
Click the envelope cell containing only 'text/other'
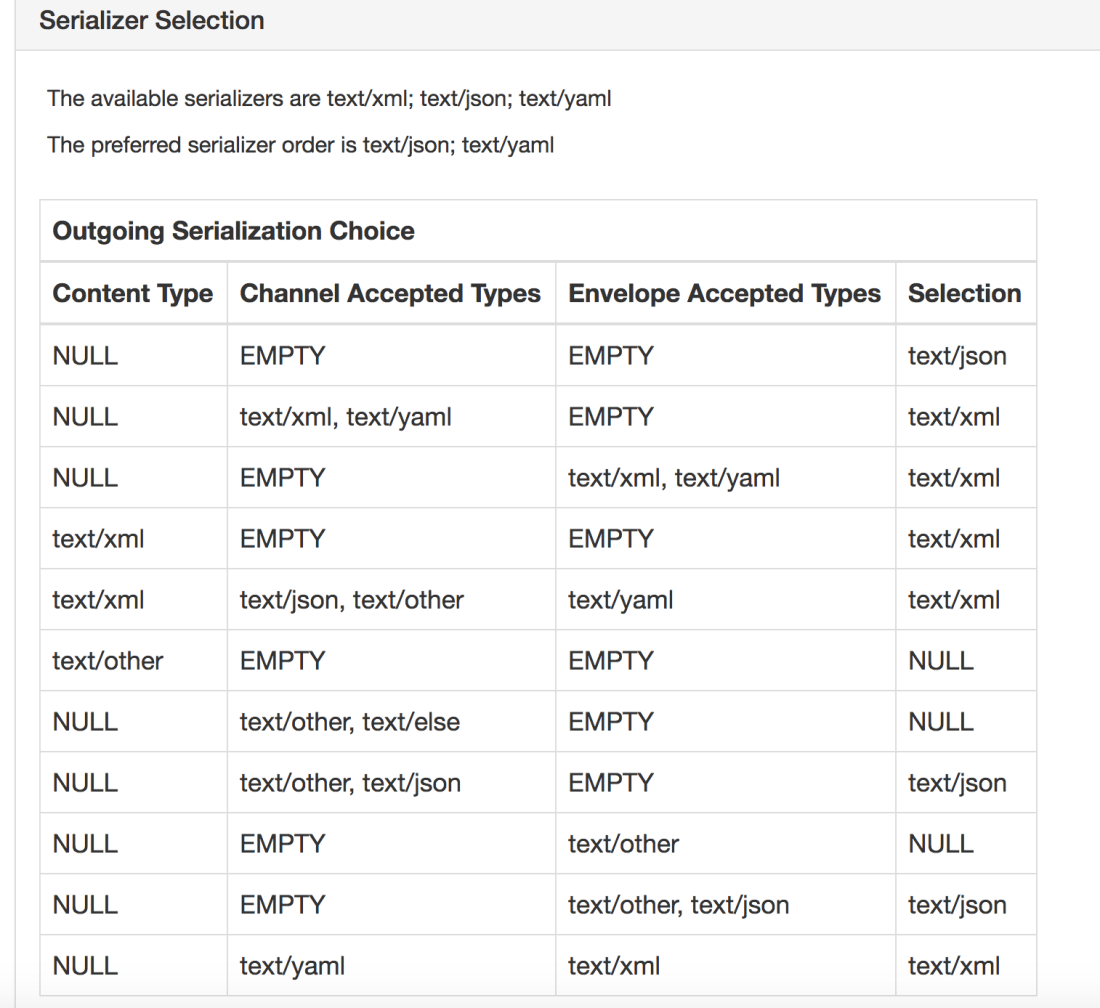[623, 844]
